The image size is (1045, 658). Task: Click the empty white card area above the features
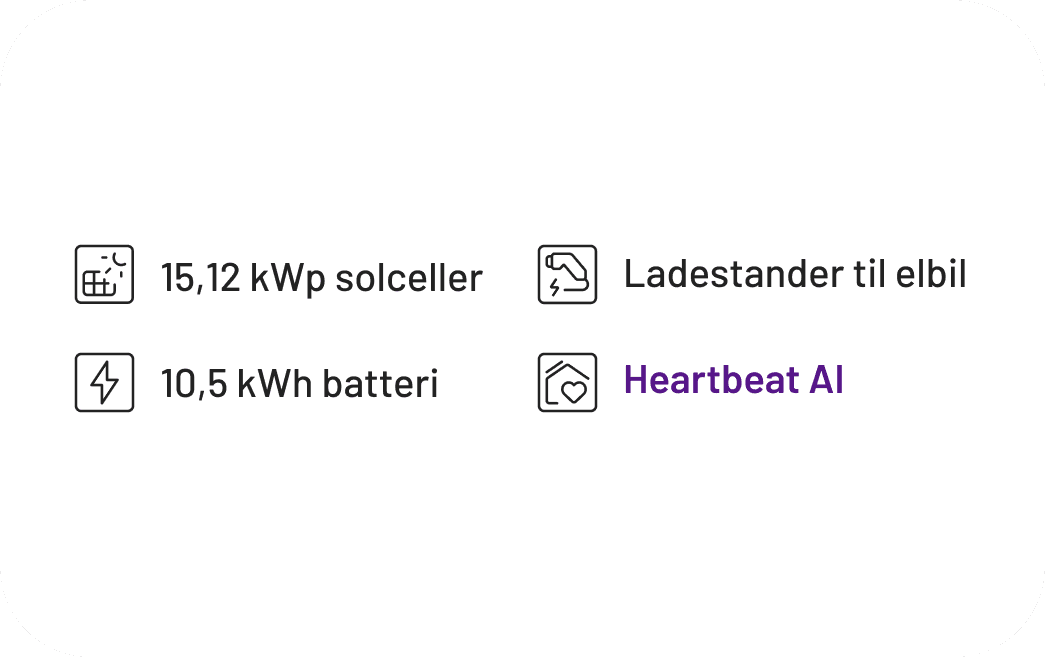pos(522,120)
